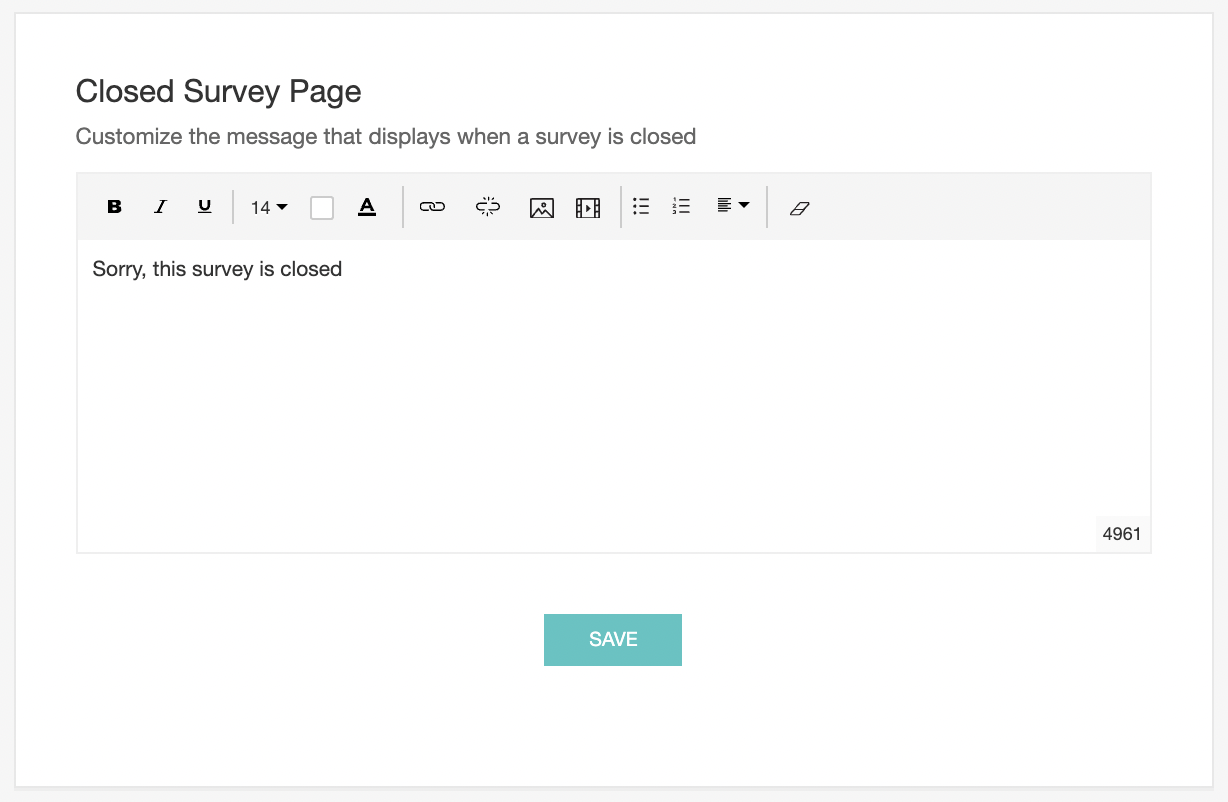Click the 4961 character counter
Viewport: 1228px width, 802px height.
click(x=1121, y=534)
